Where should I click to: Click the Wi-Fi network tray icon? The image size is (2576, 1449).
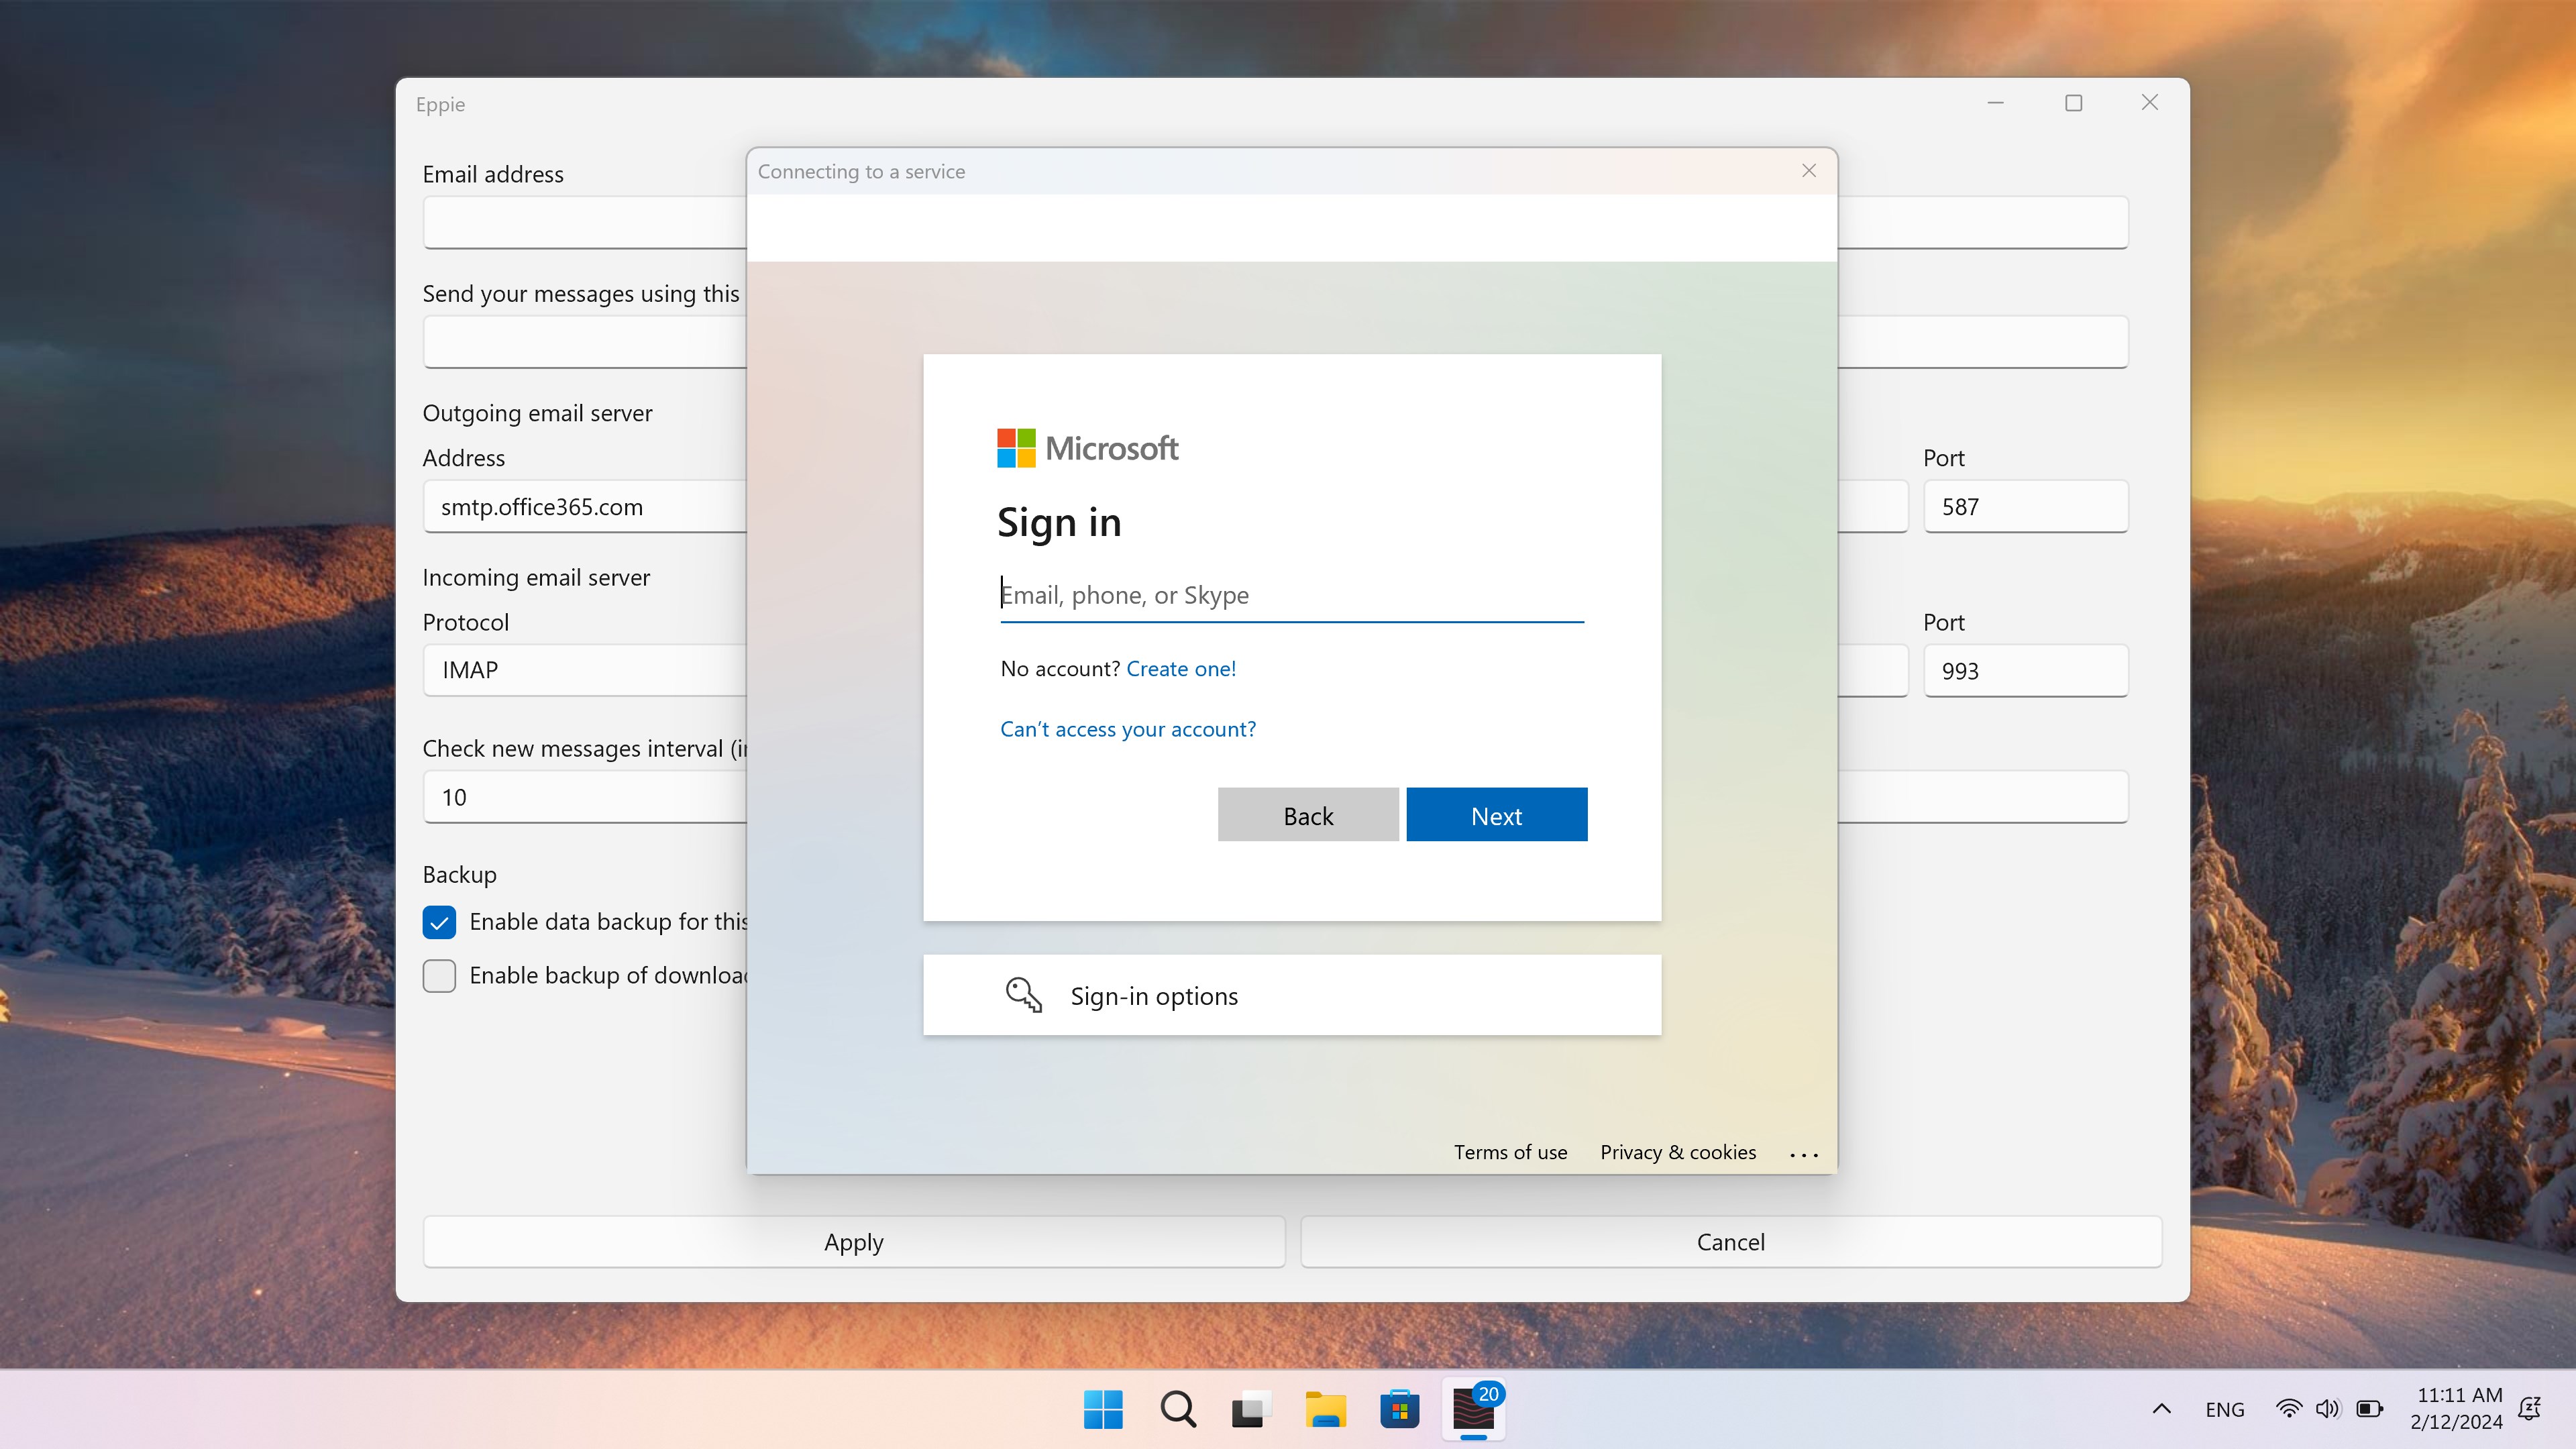pyautogui.click(x=2288, y=1409)
